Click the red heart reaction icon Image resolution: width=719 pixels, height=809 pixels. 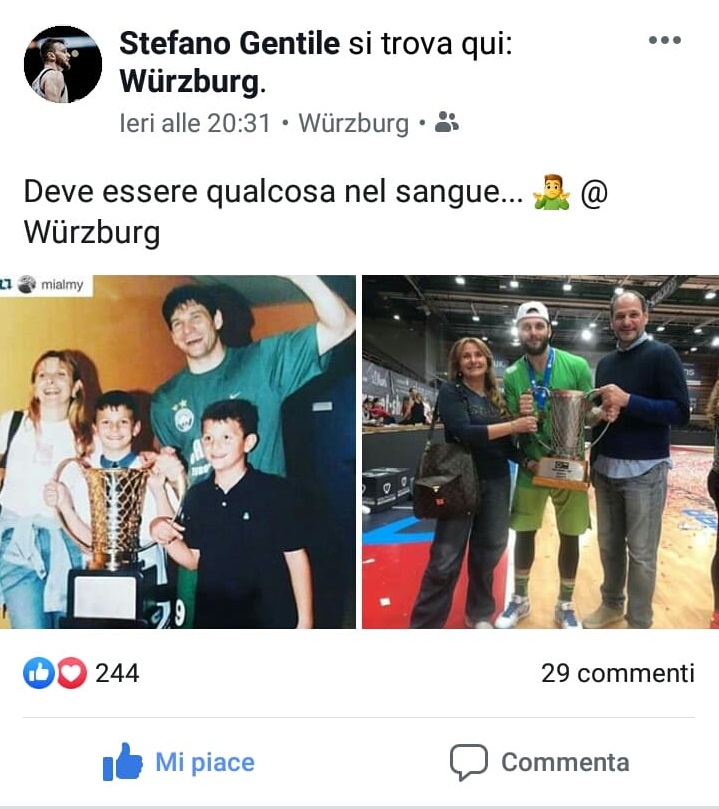click(72, 673)
